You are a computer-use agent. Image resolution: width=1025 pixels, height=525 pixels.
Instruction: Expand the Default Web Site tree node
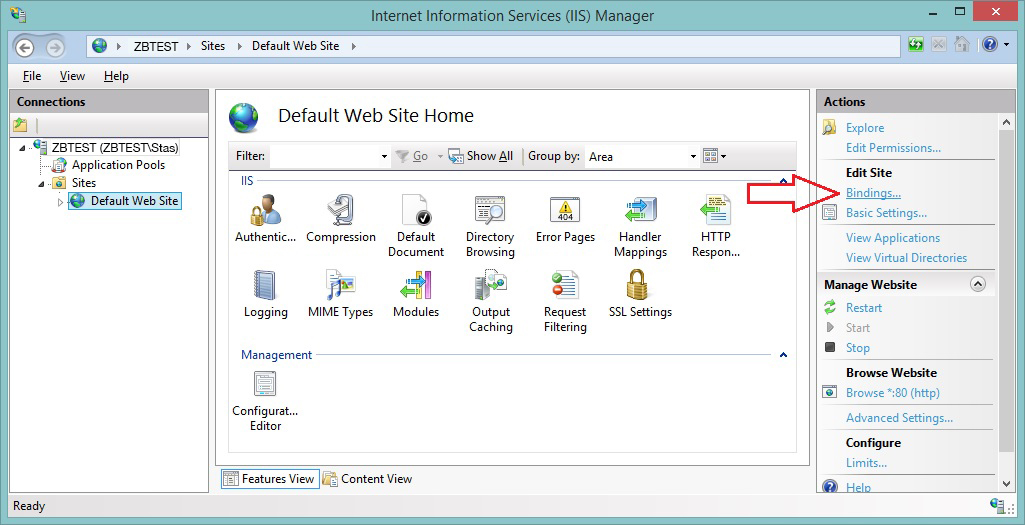(x=60, y=202)
